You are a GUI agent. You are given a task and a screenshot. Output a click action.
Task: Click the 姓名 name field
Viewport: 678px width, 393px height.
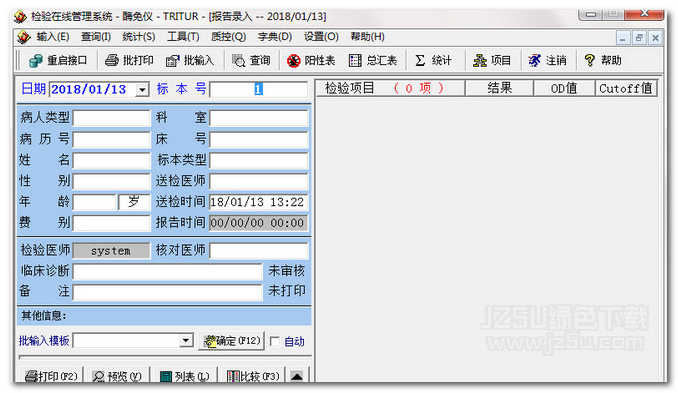pyautogui.click(x=112, y=160)
